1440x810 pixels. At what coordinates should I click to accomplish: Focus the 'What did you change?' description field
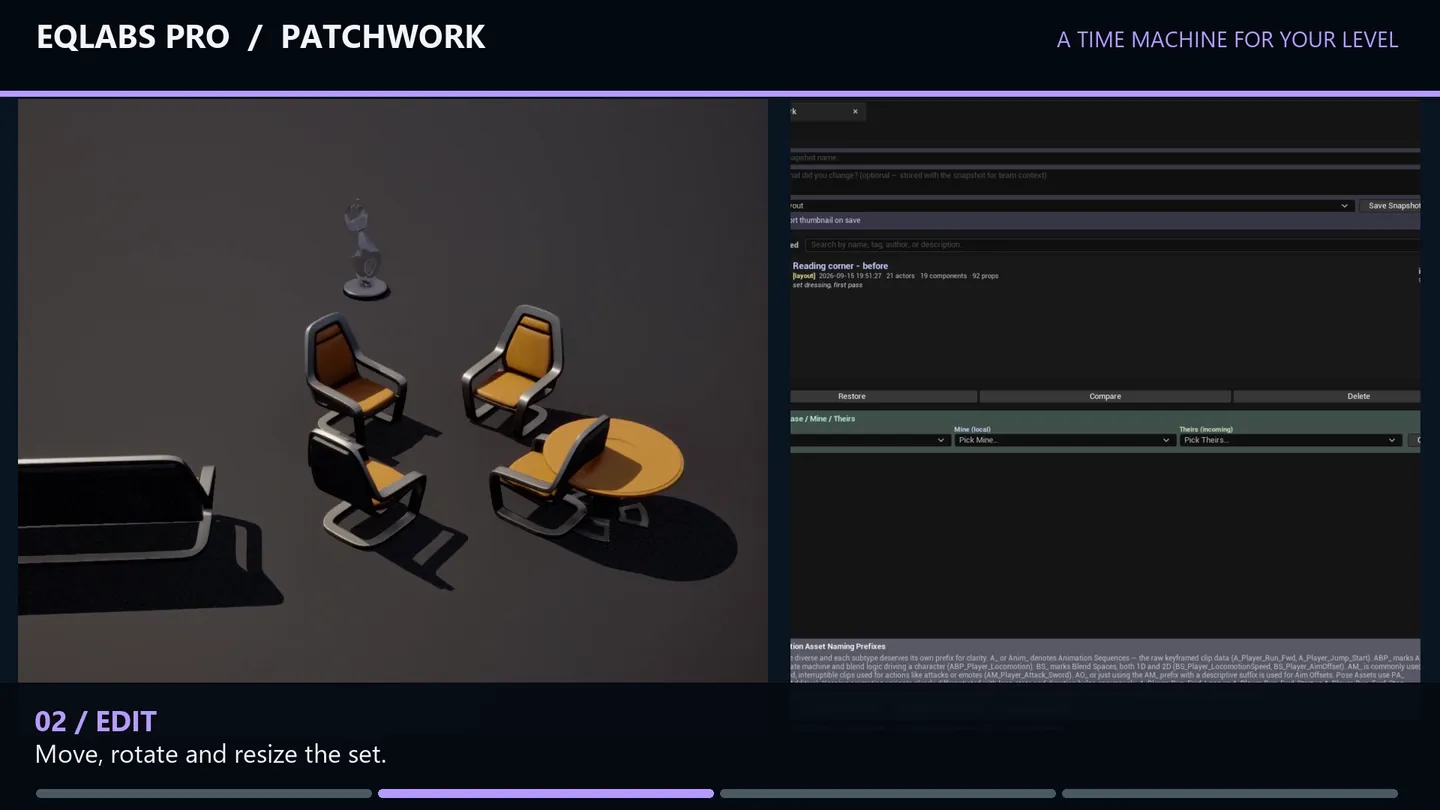(x=1105, y=181)
